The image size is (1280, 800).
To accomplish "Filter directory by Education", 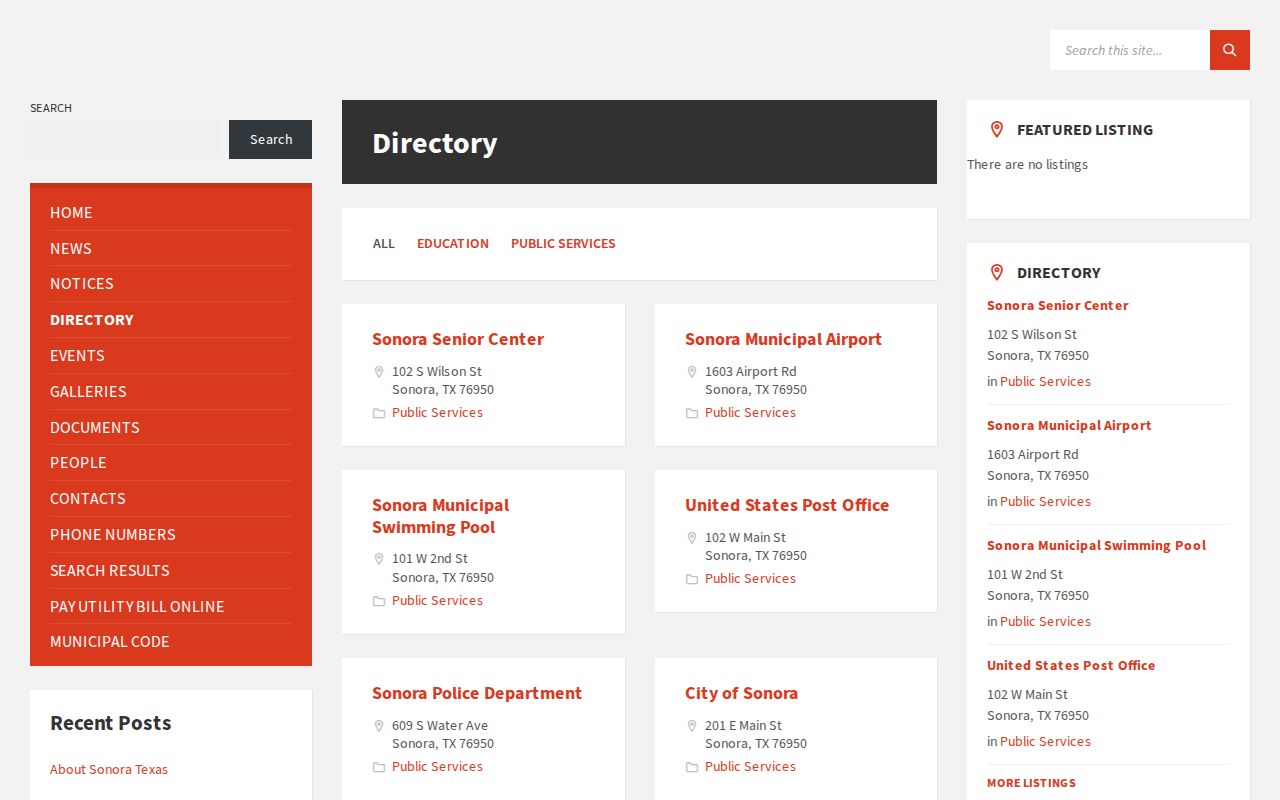I will pyautogui.click(x=453, y=243).
